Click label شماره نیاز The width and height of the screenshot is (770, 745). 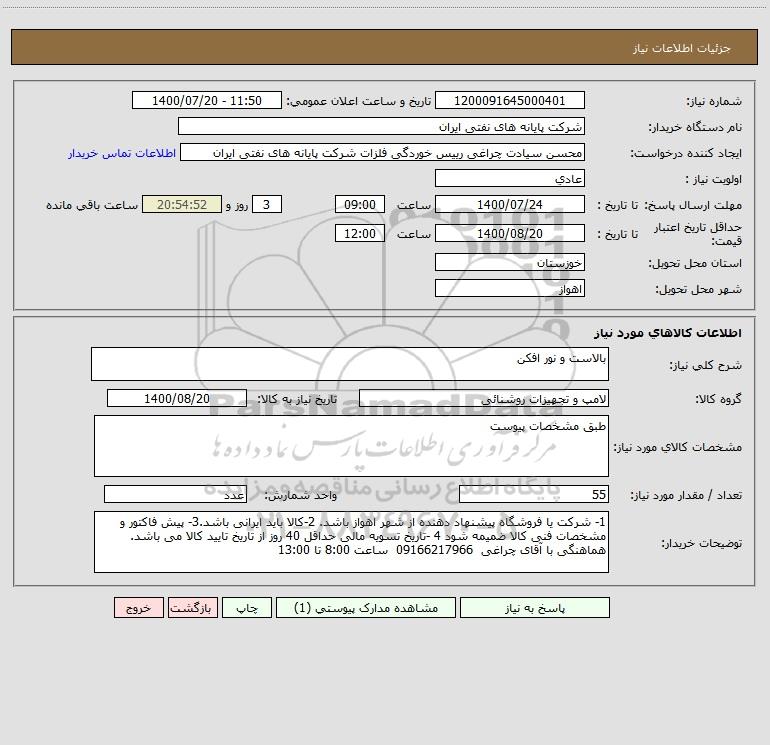[x=714, y=102]
